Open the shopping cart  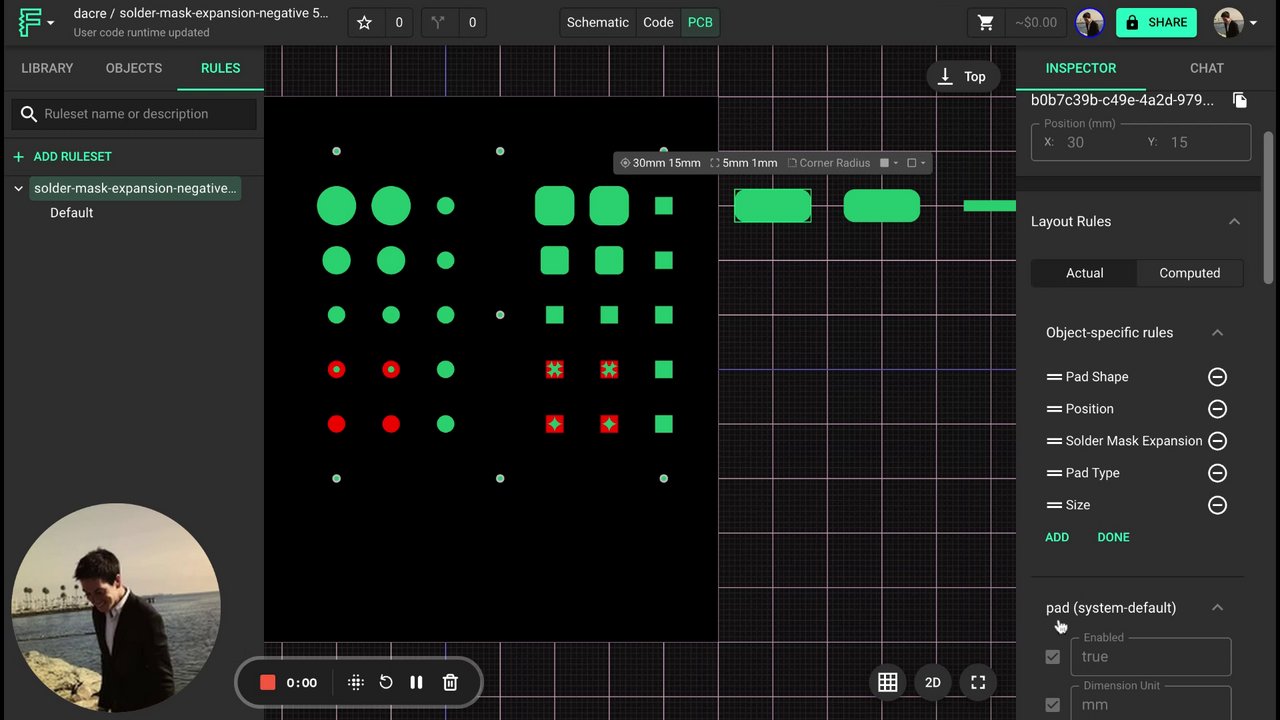986,22
